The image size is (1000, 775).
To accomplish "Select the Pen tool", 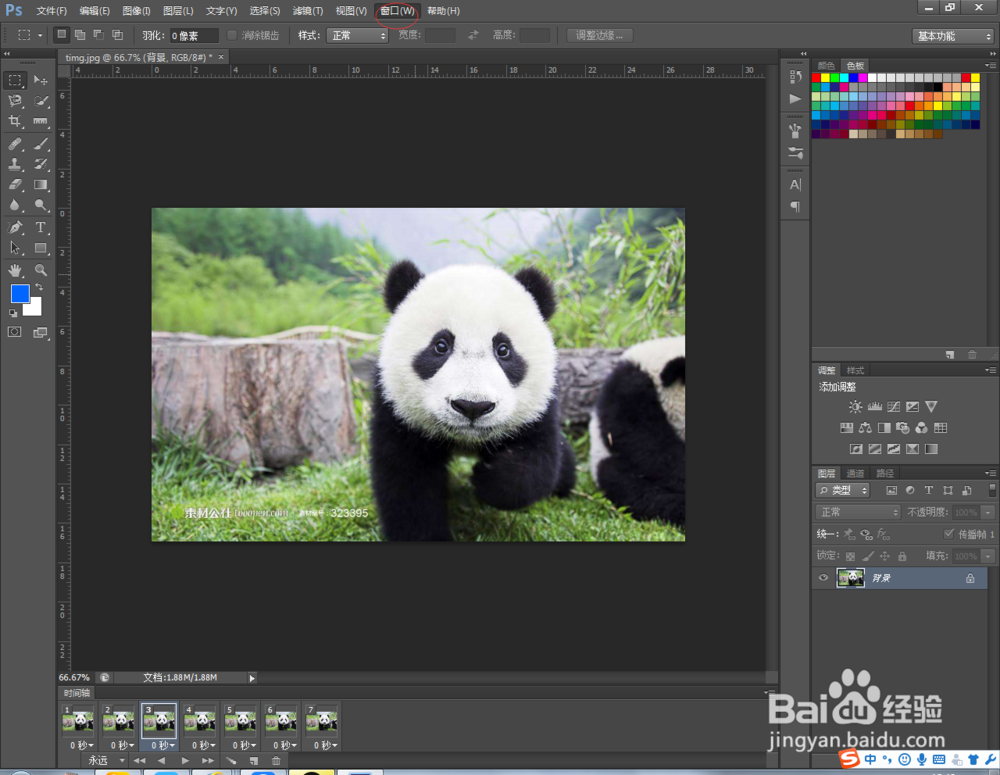I will click(15, 227).
